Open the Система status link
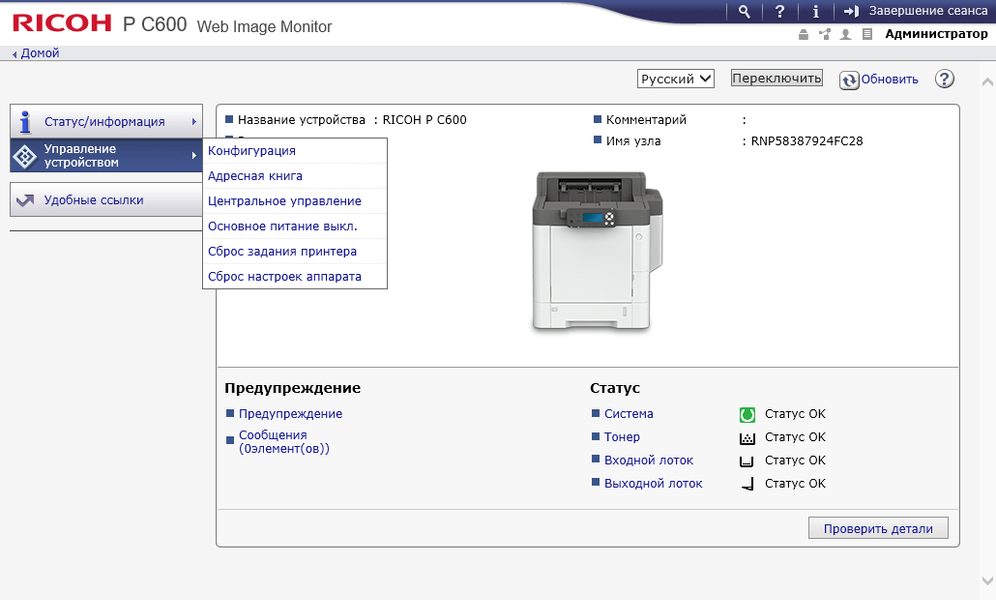The image size is (996, 600). tap(628, 414)
